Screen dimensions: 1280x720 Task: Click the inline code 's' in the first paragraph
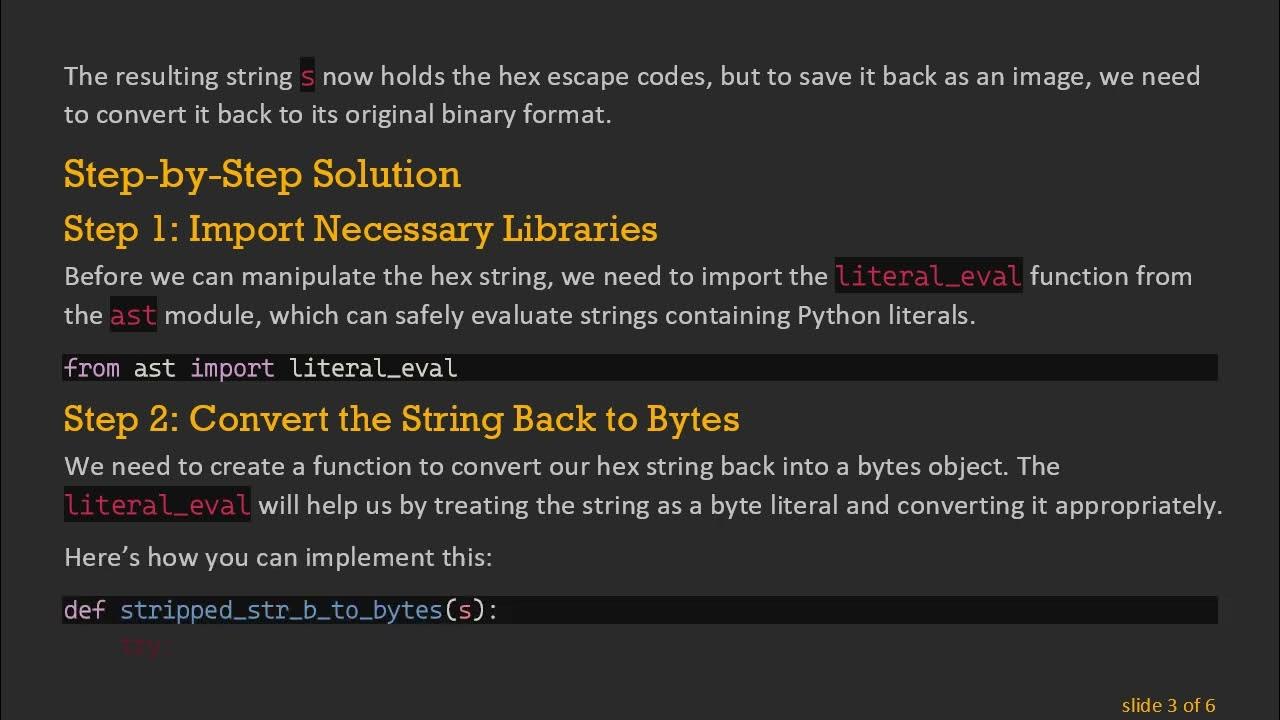point(308,77)
